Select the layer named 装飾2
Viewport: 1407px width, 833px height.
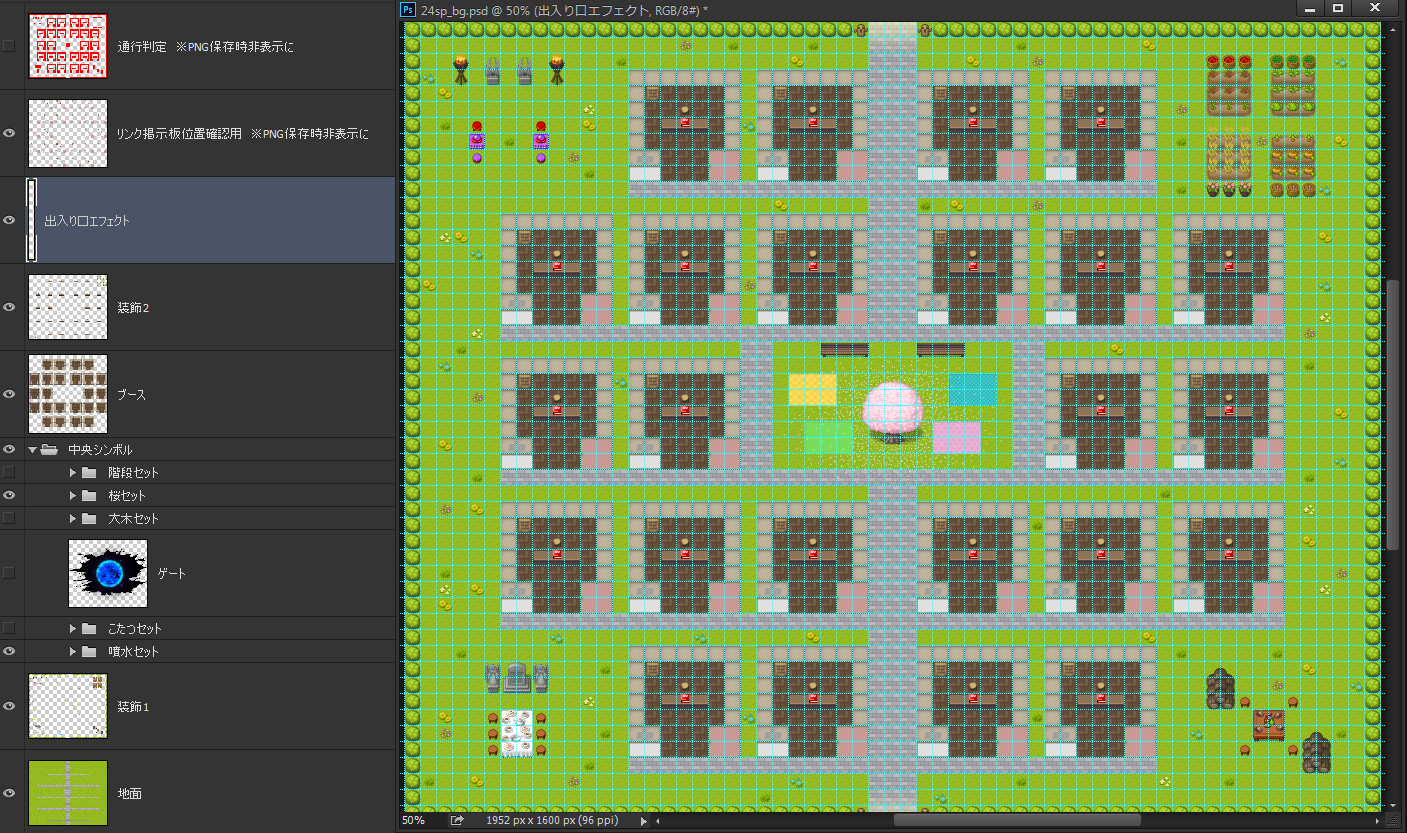[x=133, y=307]
